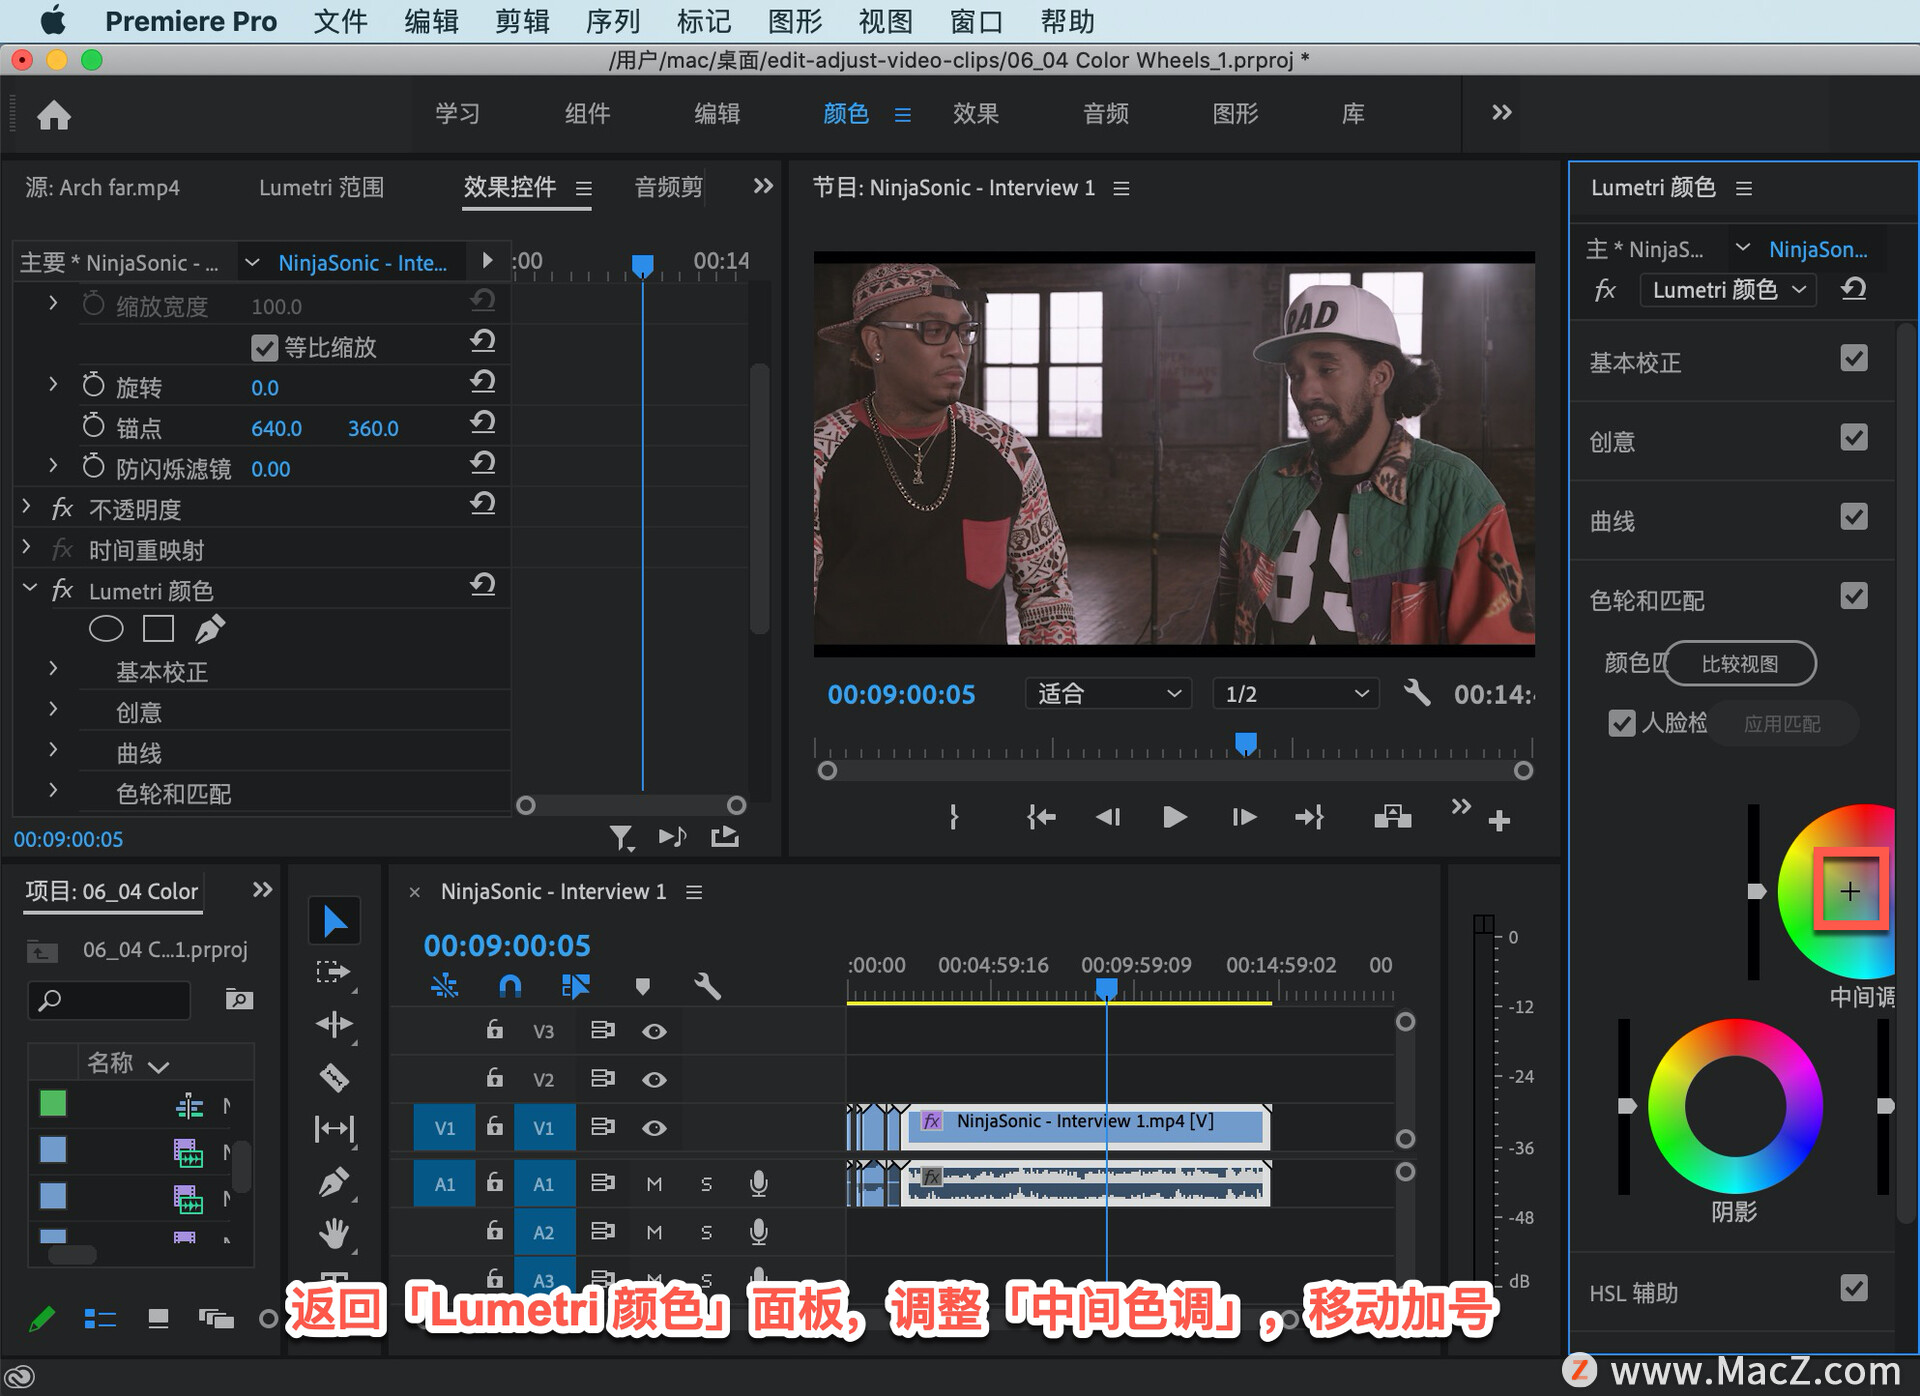Open the Apple menu
The image size is (1920, 1396).
pos(52,20)
